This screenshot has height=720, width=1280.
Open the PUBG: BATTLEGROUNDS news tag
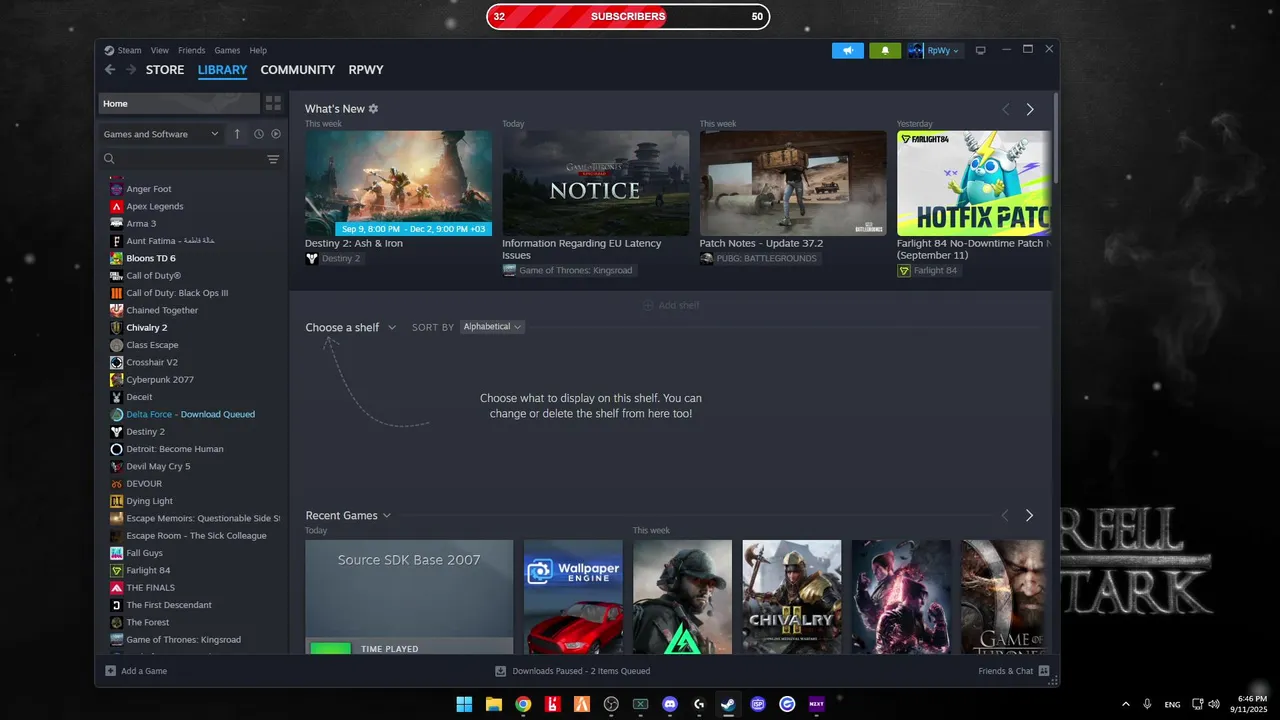[759, 258]
